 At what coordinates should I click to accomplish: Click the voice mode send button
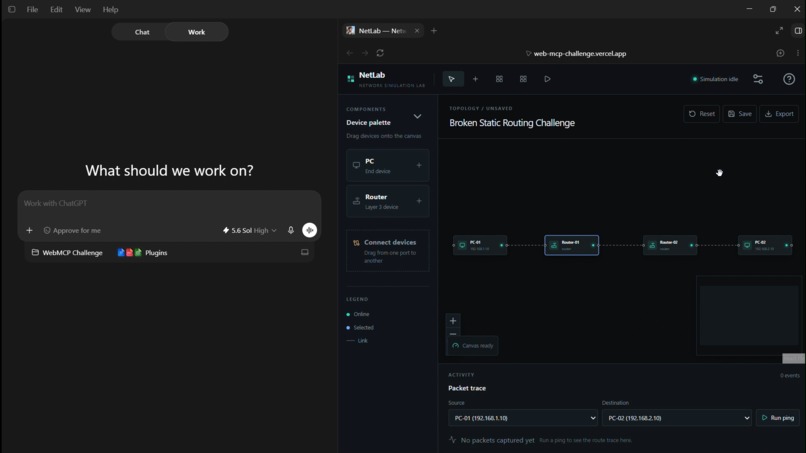click(309, 230)
